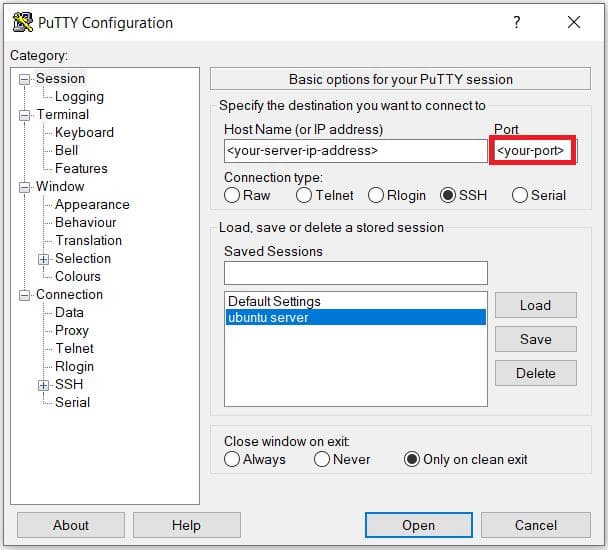The width and height of the screenshot is (608, 550).
Task: Click the Cancel button
Action: (x=536, y=525)
